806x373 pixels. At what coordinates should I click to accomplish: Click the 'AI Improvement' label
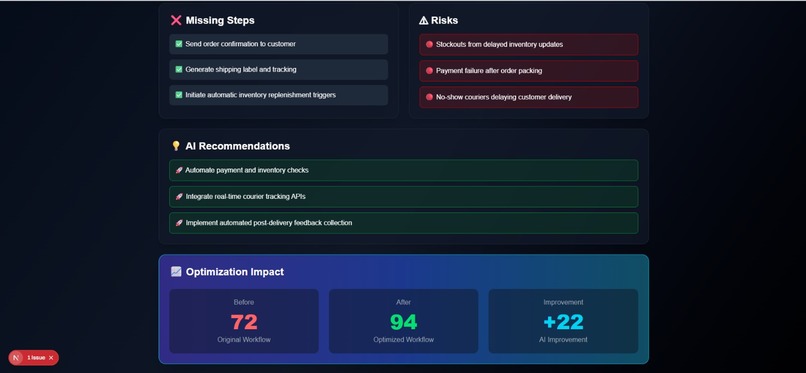pyautogui.click(x=563, y=340)
